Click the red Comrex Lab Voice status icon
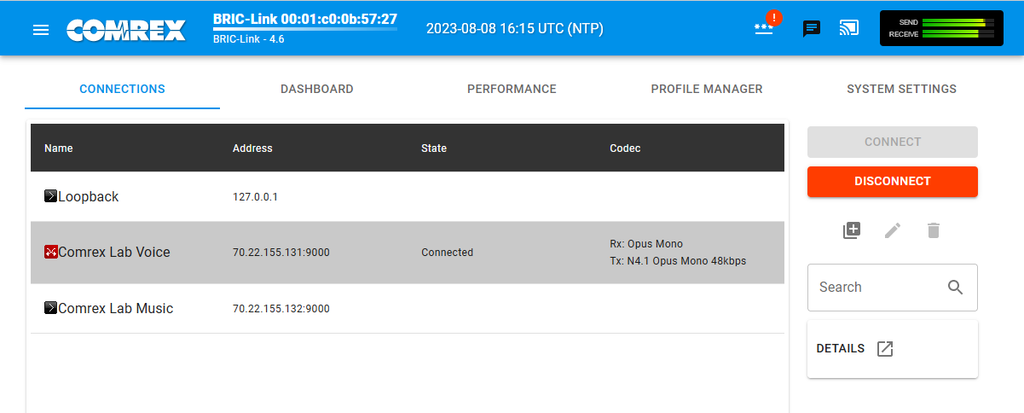 51,252
